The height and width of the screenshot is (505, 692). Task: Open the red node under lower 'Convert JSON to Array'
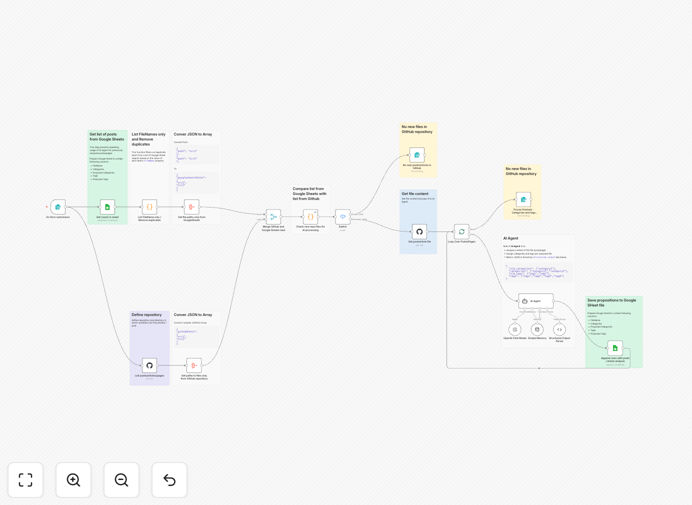[194, 366]
